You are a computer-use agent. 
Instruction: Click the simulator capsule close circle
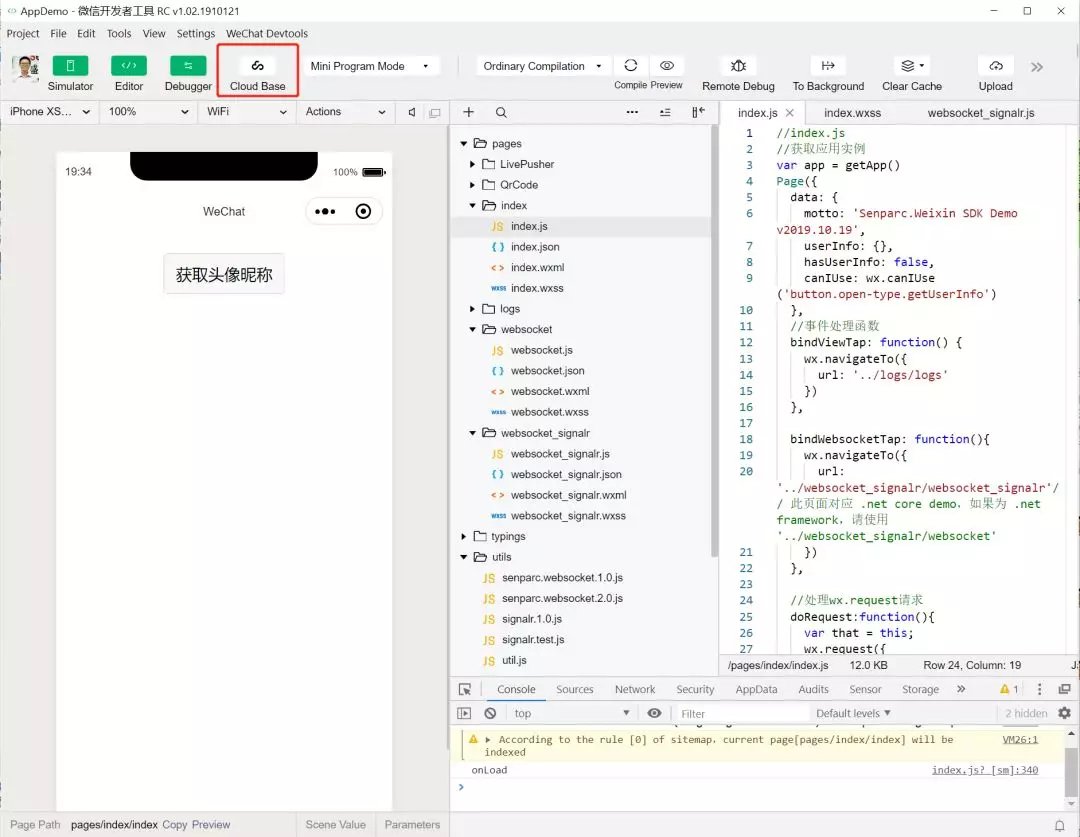(363, 211)
